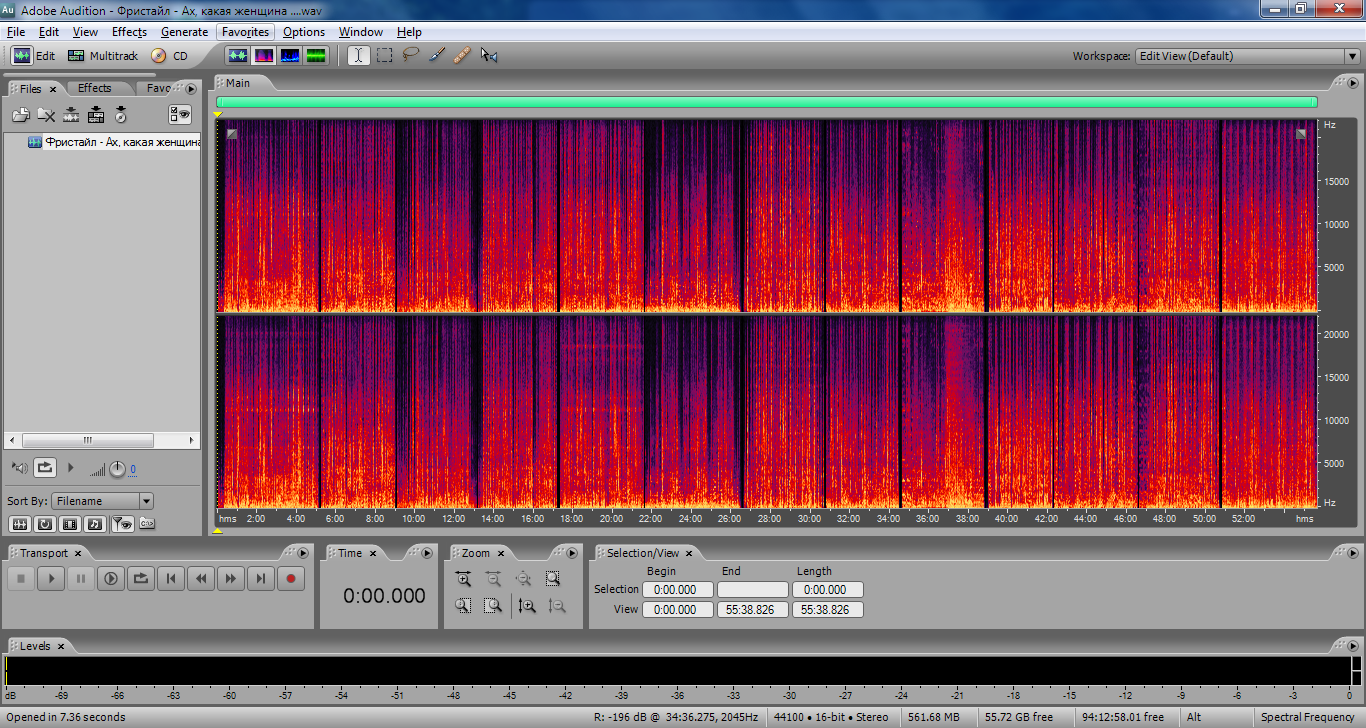Select the Scrub tool
This screenshot has width=1366, height=728.
point(488,56)
